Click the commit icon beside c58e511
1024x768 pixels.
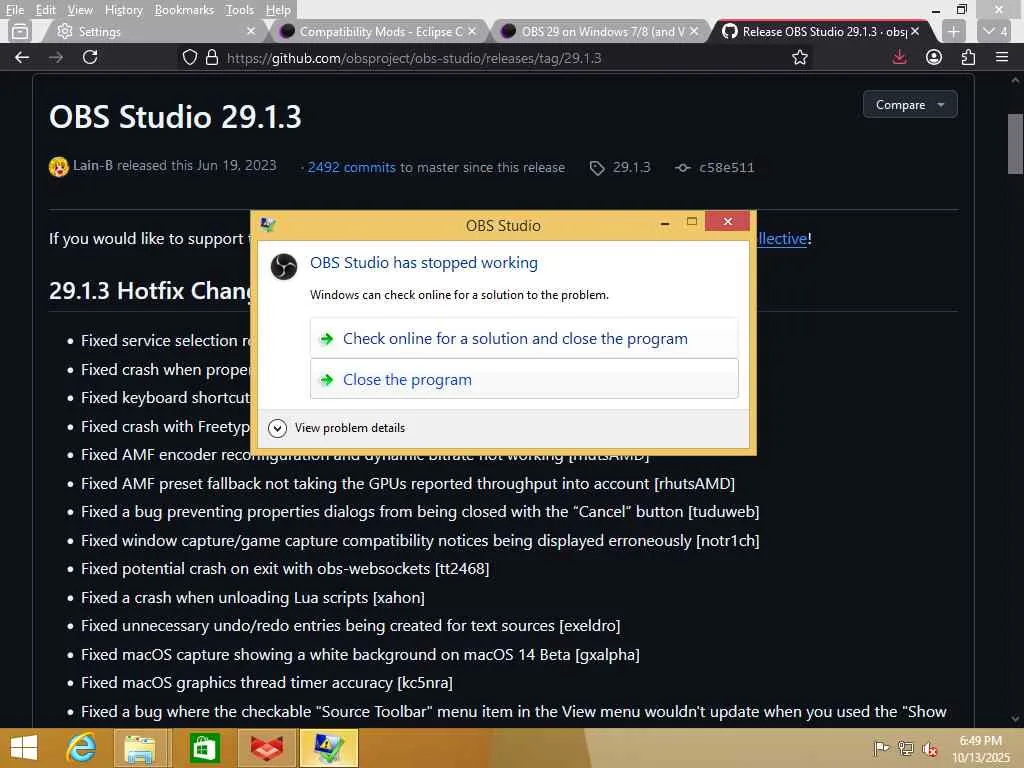[x=682, y=168]
